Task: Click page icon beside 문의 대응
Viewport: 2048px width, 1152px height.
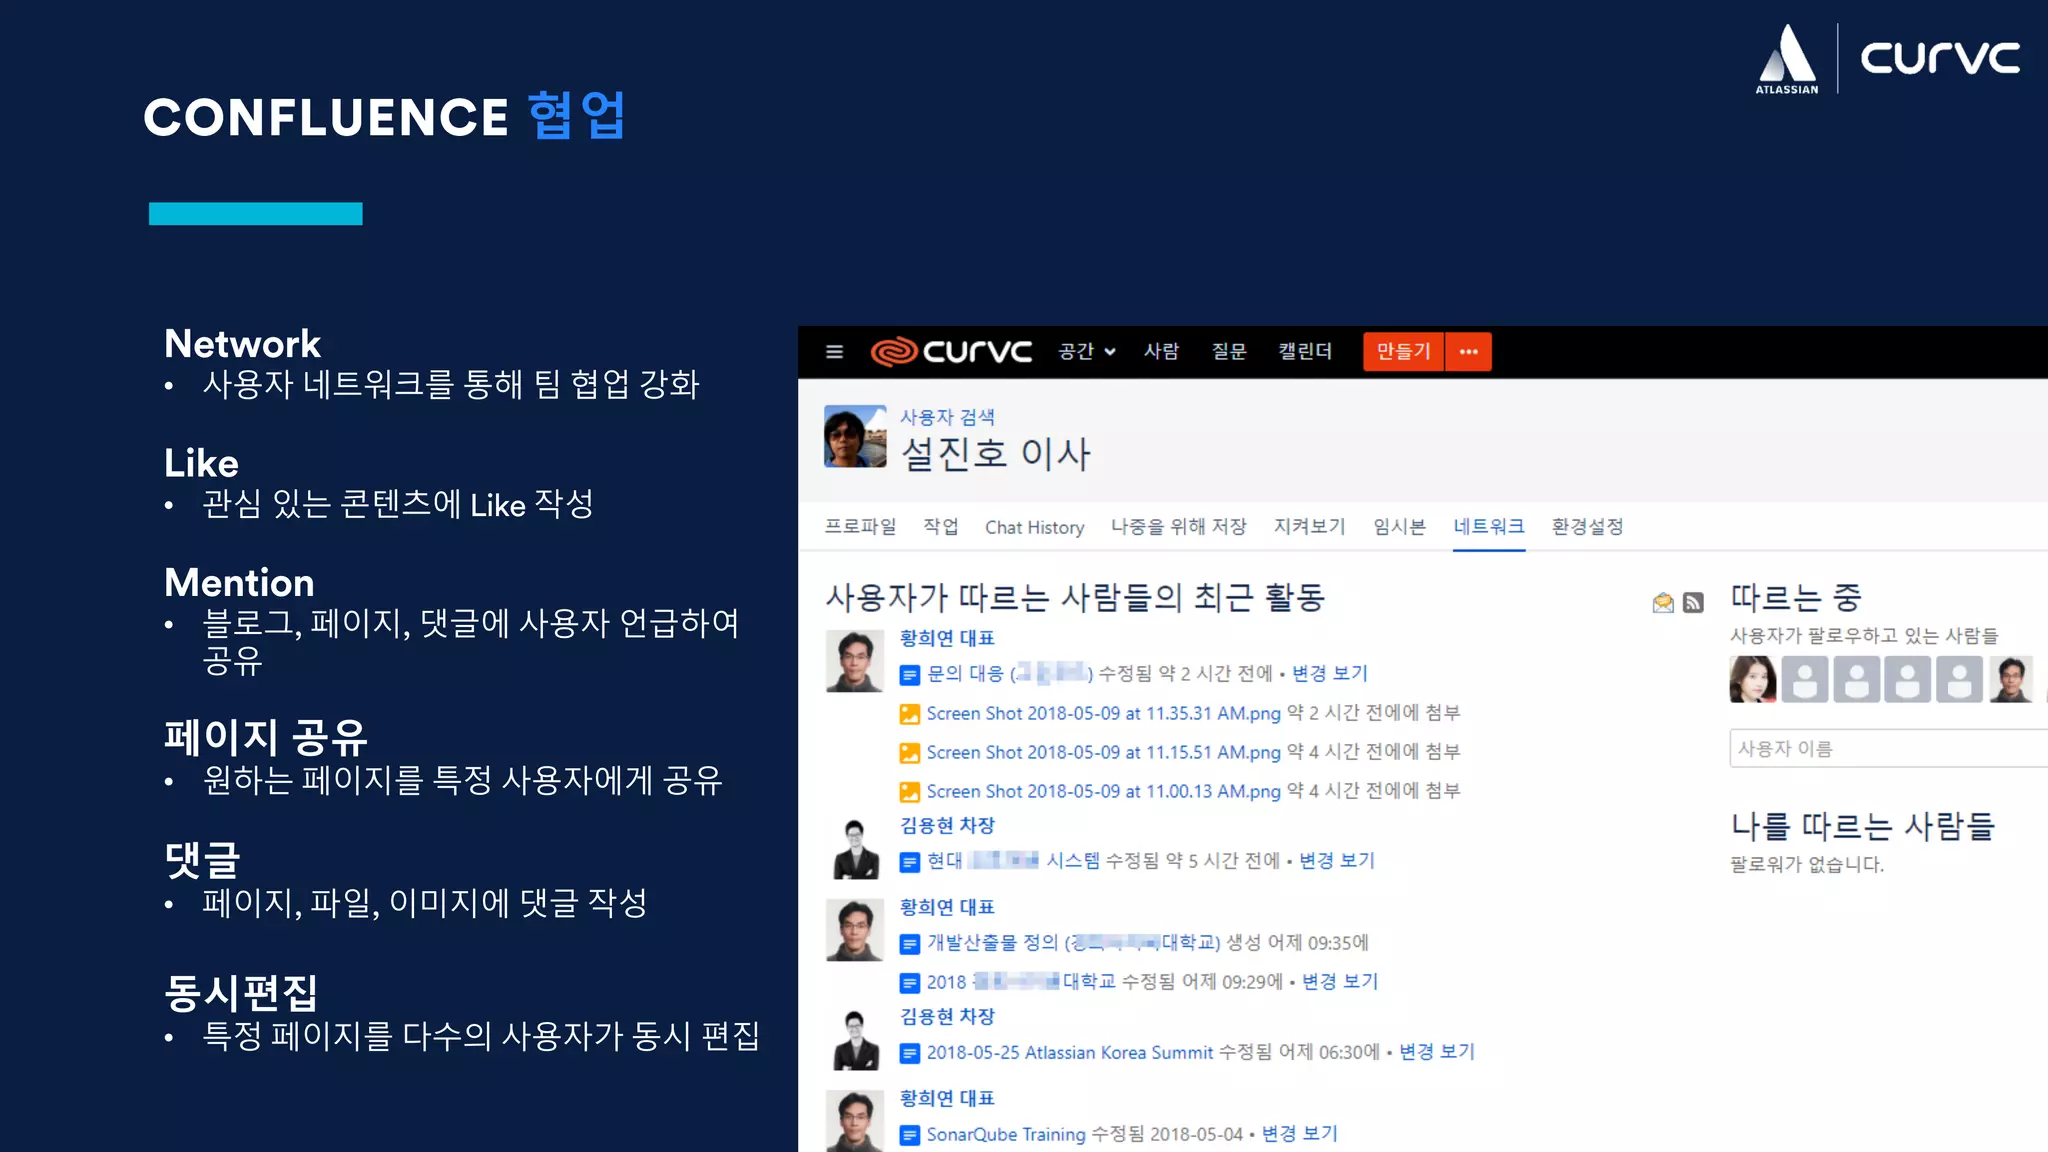Action: [x=909, y=675]
